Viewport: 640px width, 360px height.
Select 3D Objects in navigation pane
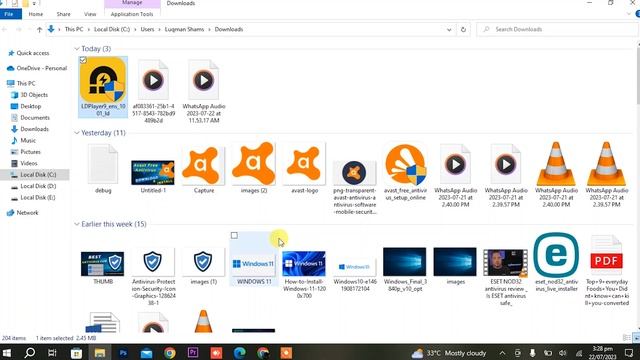[34, 95]
